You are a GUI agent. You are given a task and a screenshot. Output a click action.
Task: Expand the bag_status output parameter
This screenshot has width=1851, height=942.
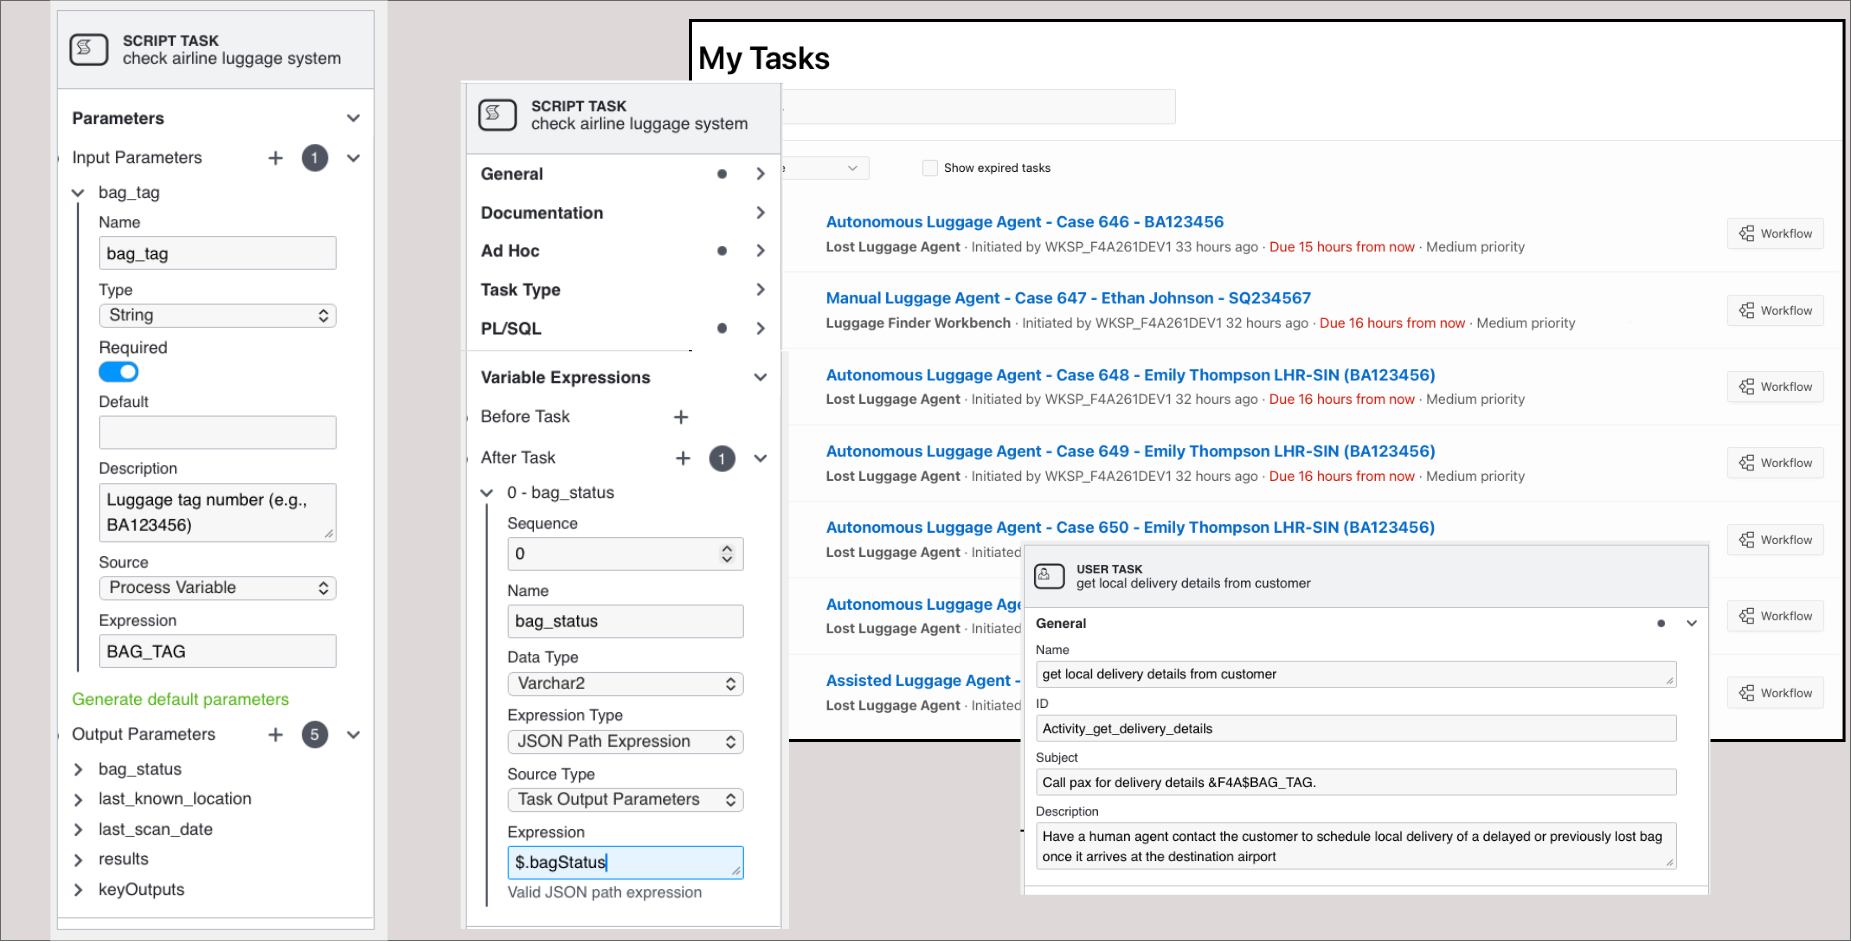click(79, 769)
